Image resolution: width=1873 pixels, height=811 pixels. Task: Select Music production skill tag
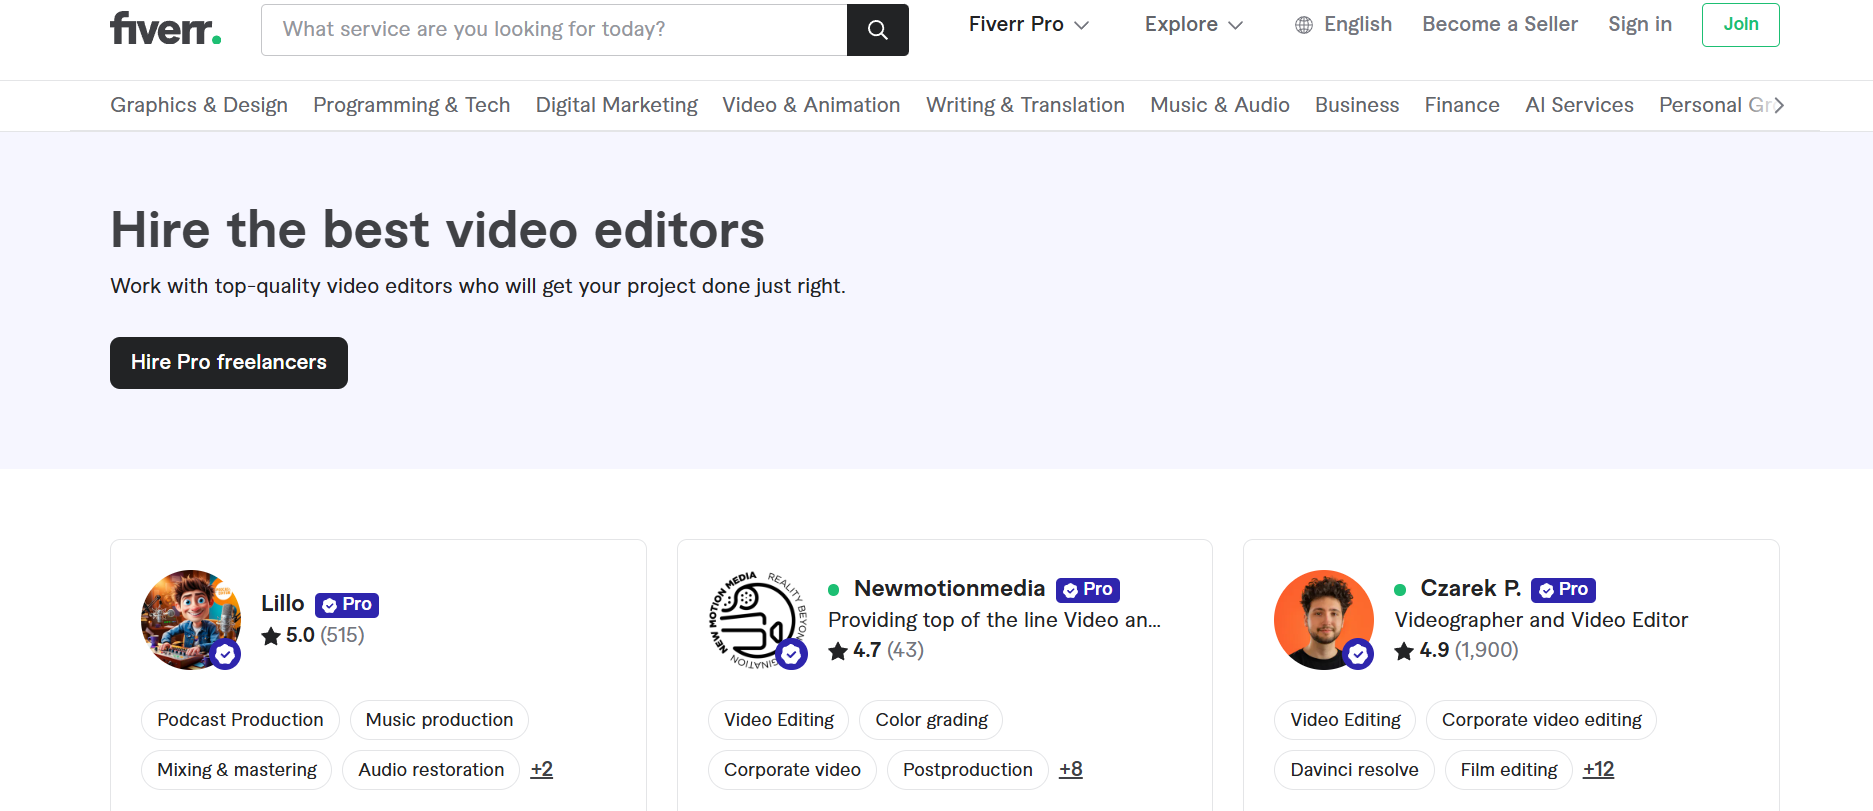point(439,720)
